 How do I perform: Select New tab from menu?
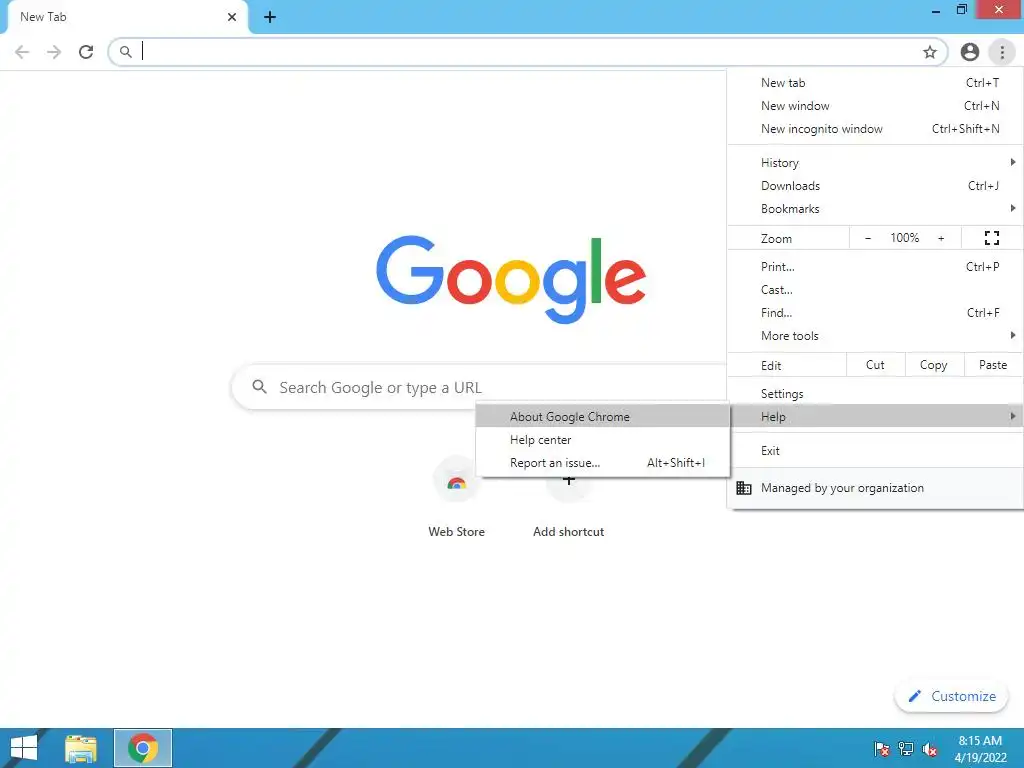pos(875,83)
